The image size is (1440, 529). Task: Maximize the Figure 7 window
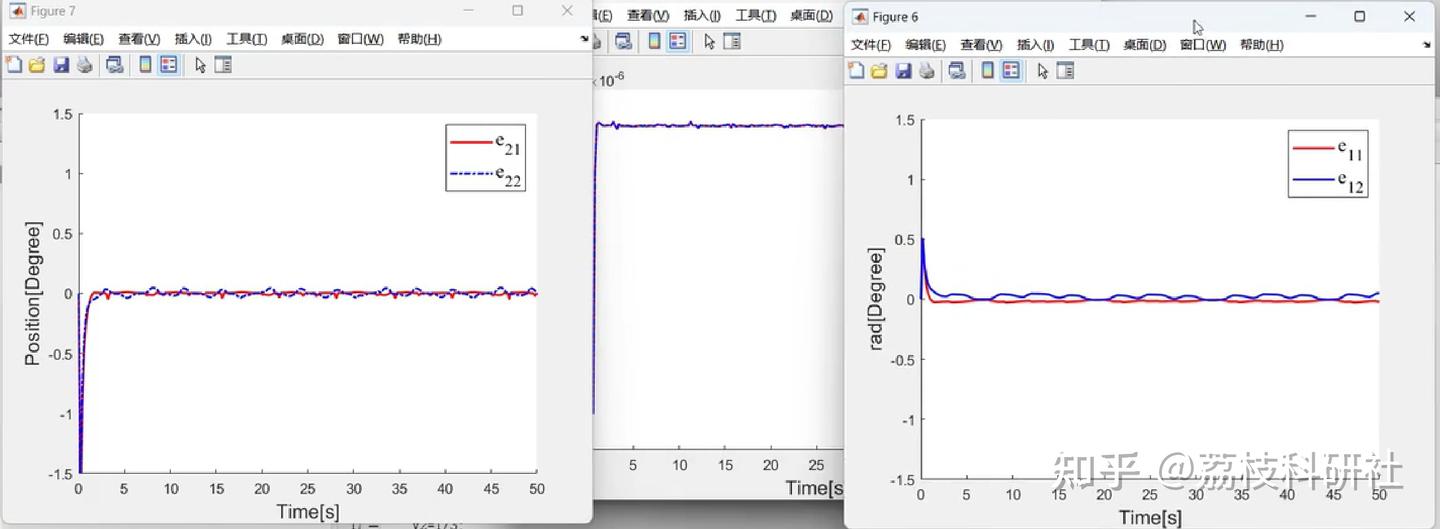(x=517, y=11)
